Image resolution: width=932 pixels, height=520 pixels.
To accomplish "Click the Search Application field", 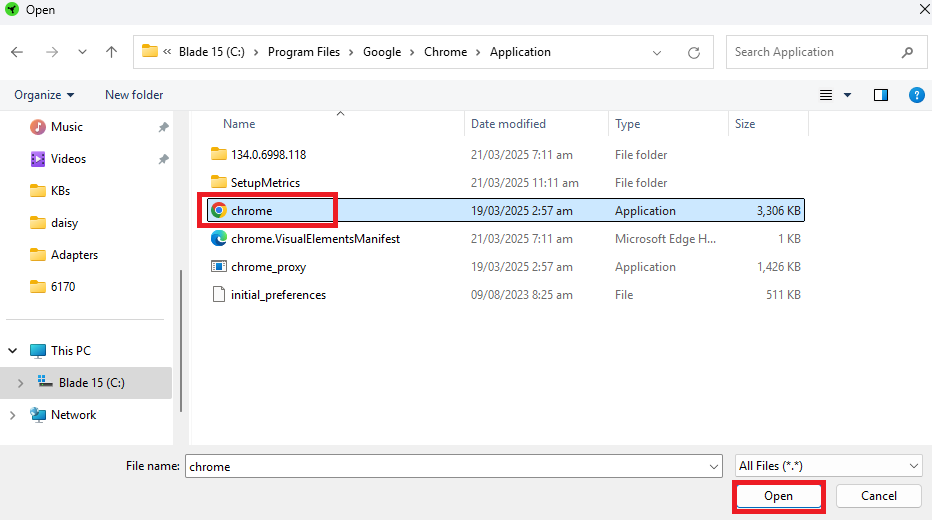I will [815, 52].
